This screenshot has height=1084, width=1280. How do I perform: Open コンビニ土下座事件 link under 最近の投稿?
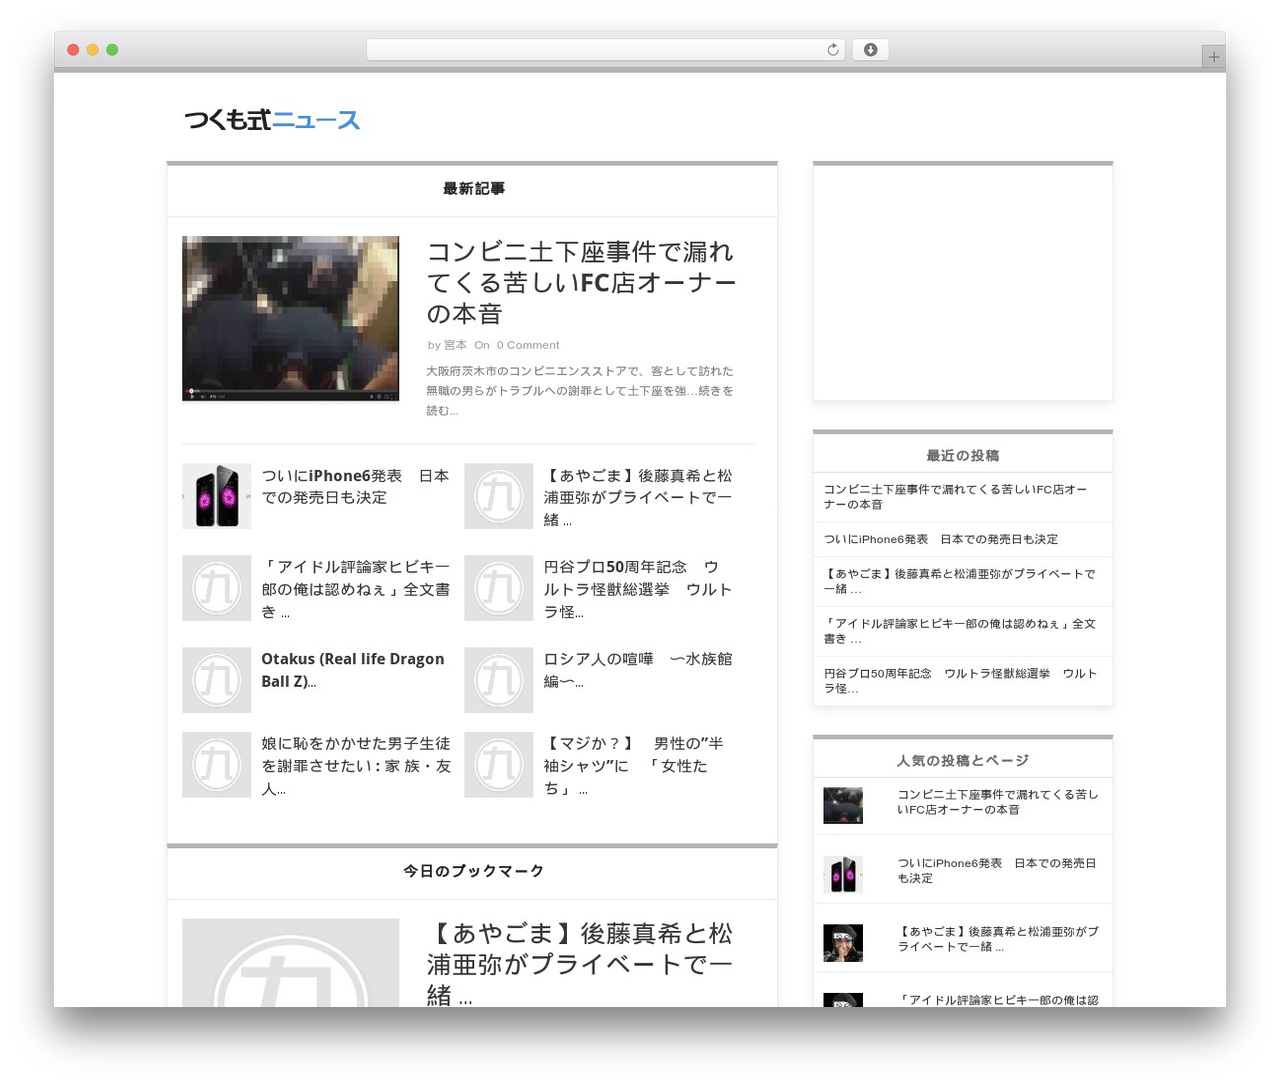955,497
